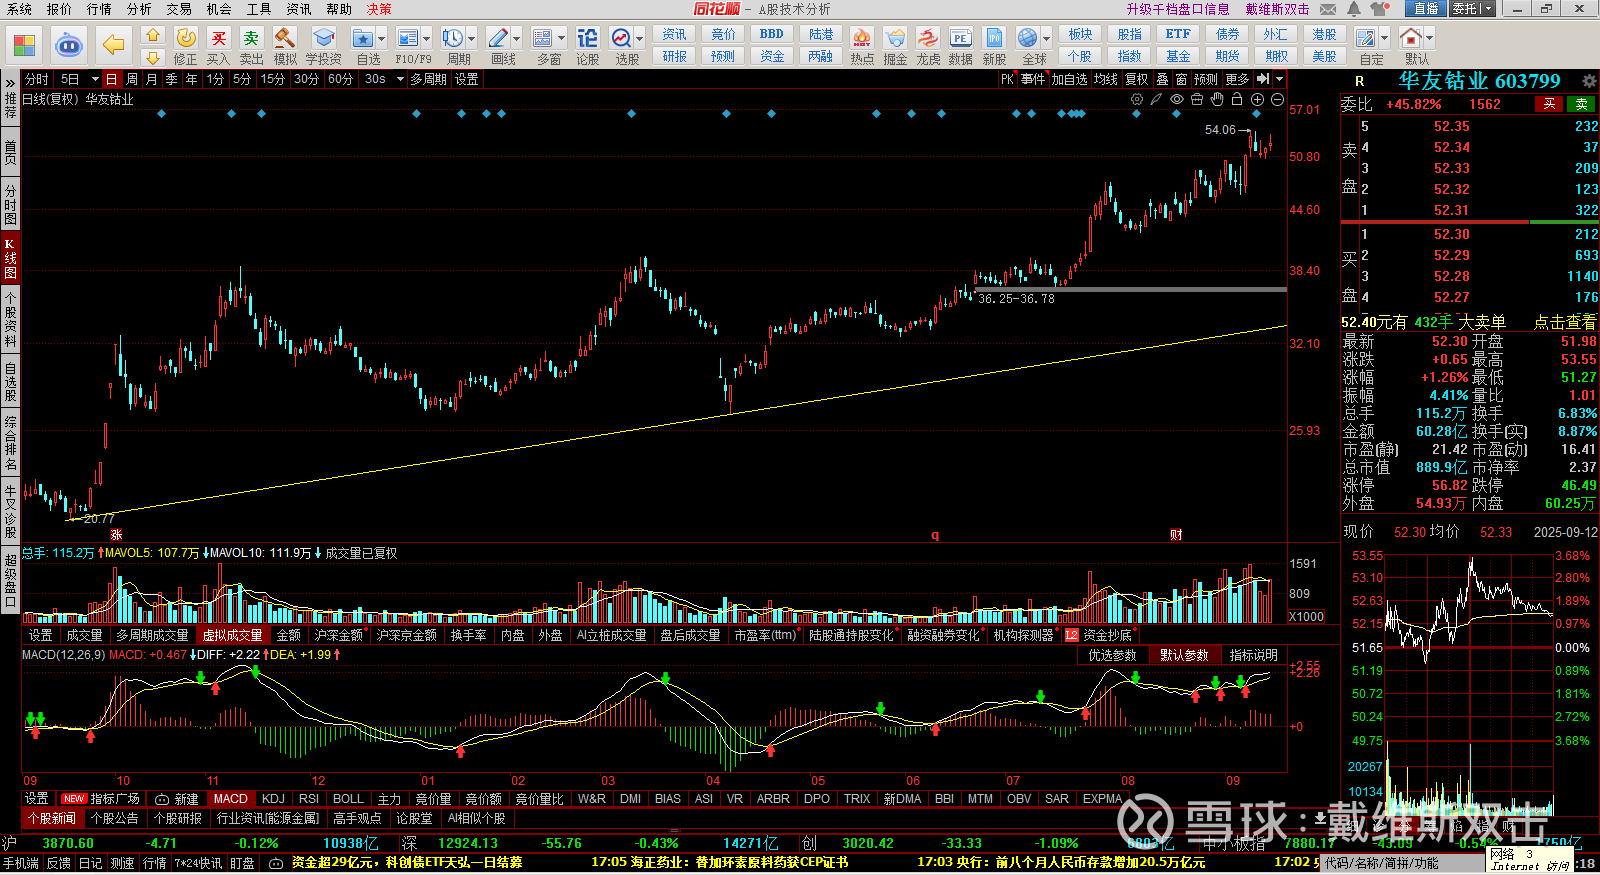Expand 画线 drawing dropdown arrow

click(517, 39)
